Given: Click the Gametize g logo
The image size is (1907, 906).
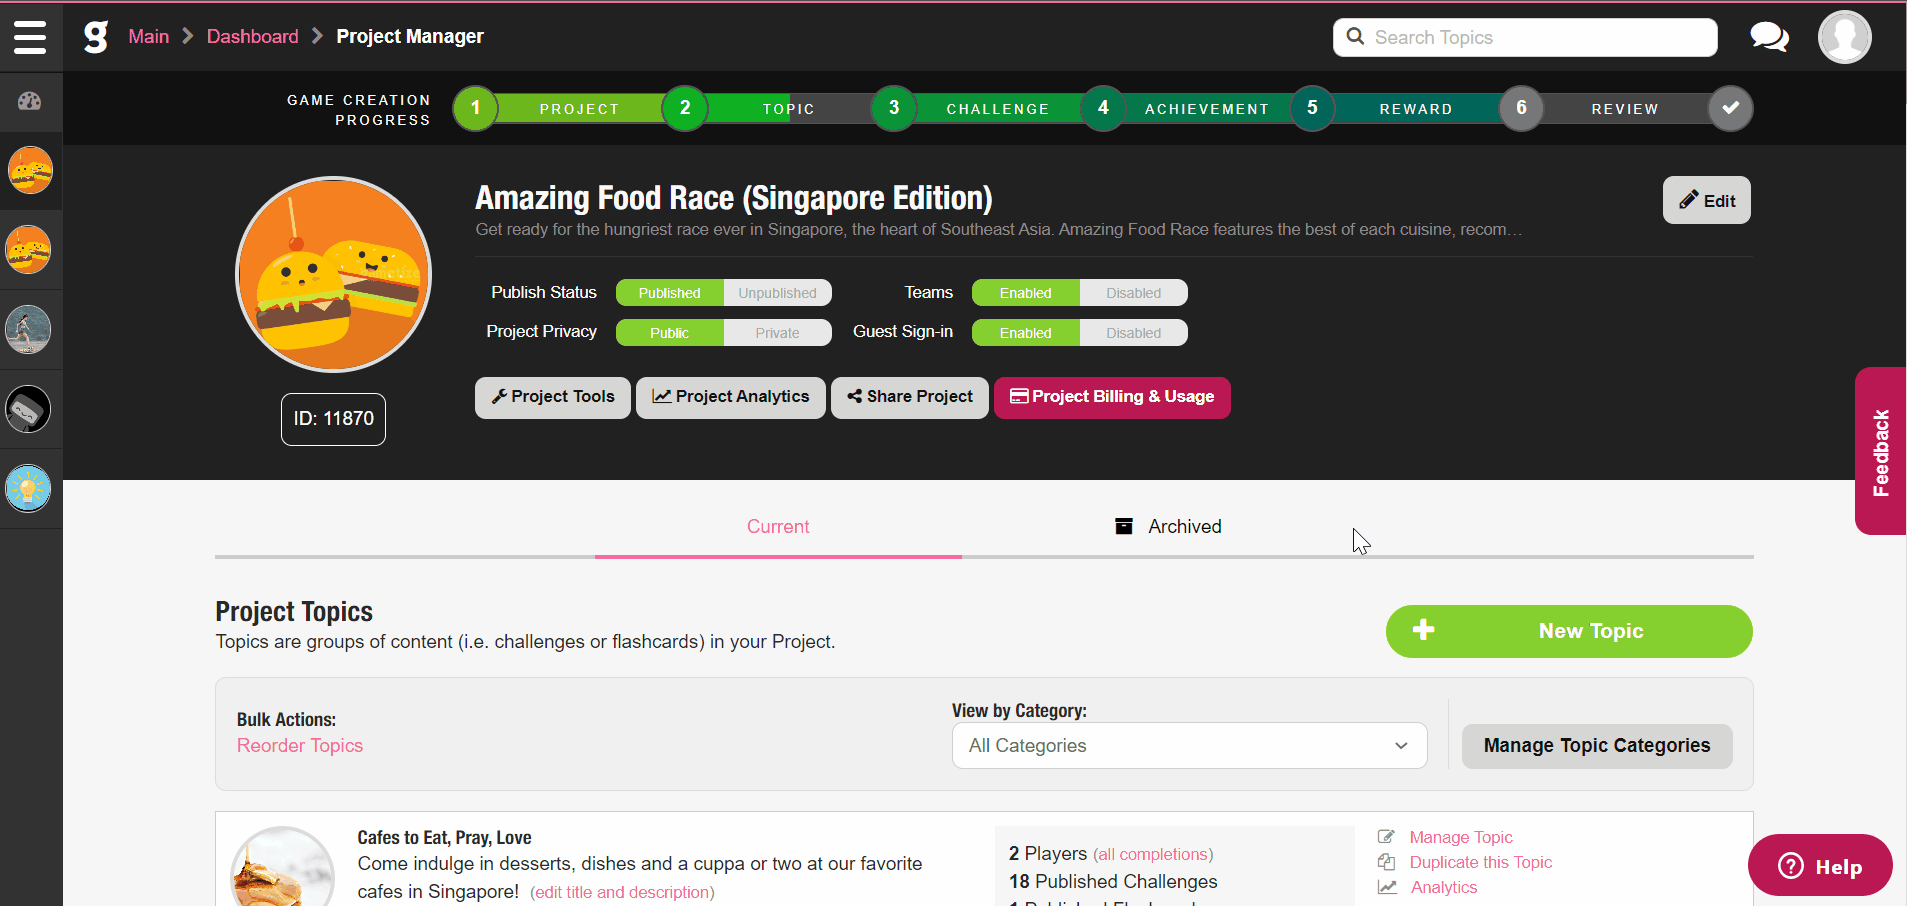Looking at the screenshot, I should (x=95, y=37).
